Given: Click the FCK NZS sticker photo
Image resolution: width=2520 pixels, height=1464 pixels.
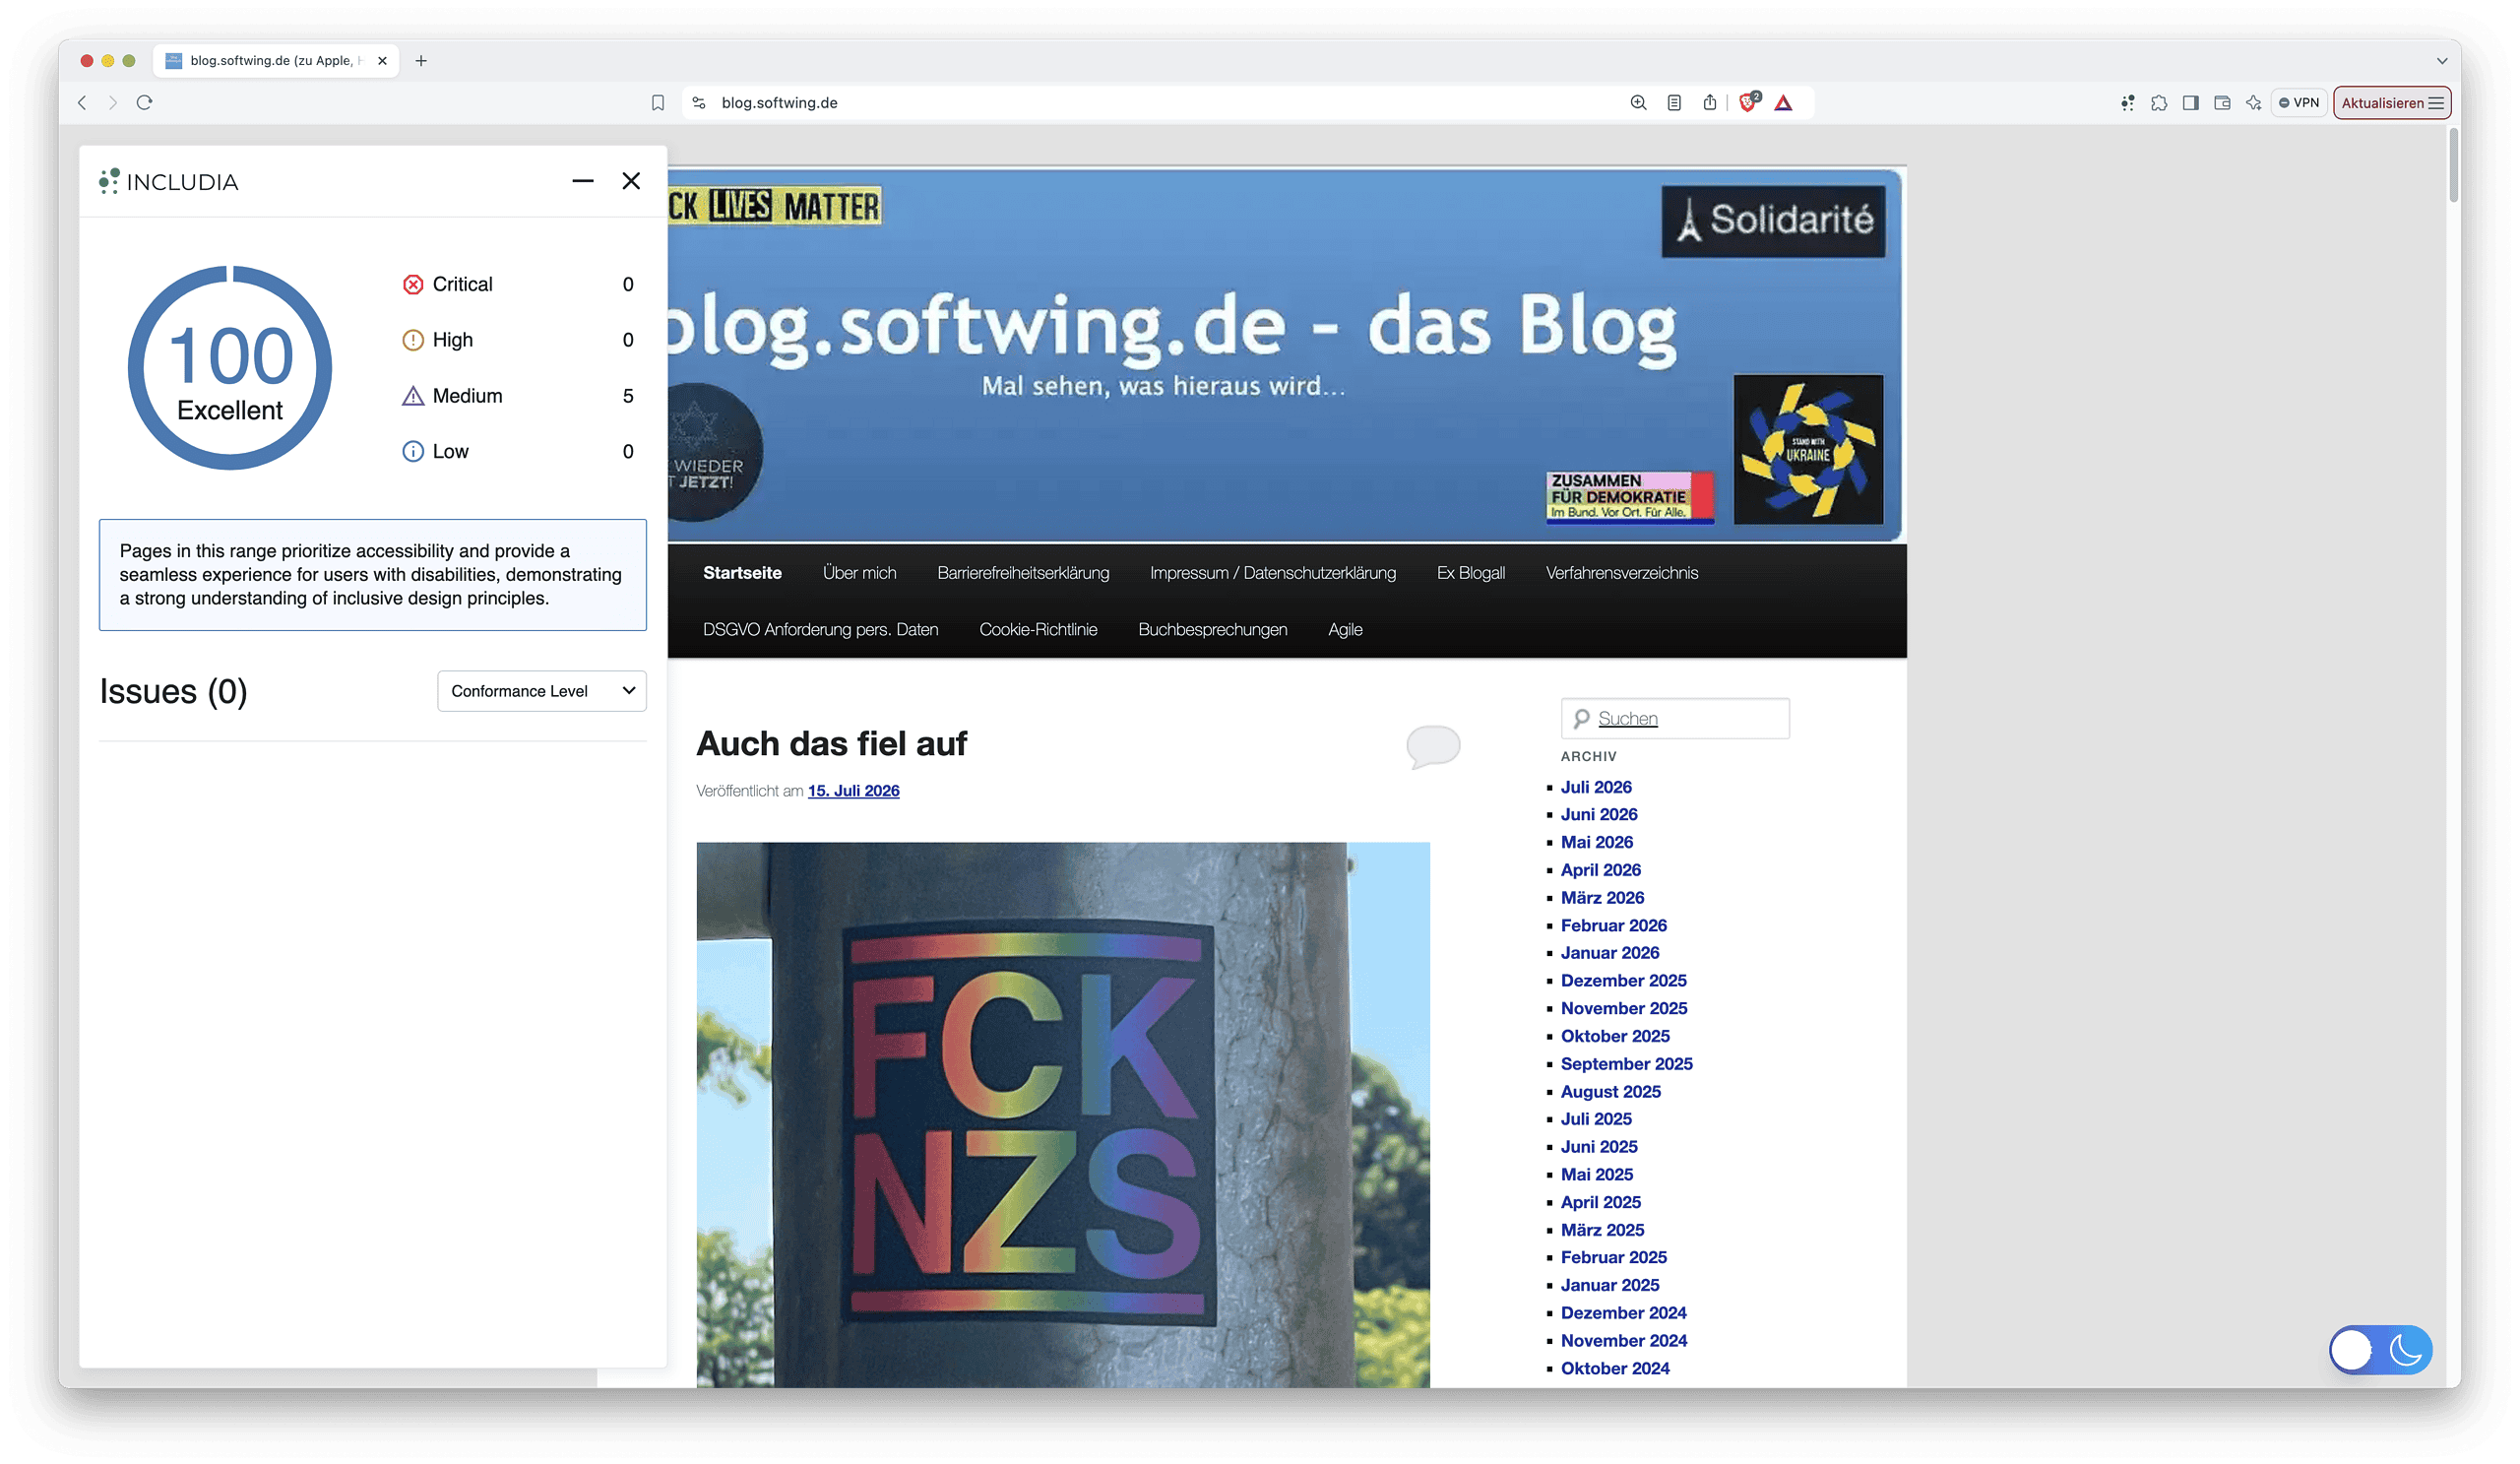Looking at the screenshot, I should pos(1062,1114).
